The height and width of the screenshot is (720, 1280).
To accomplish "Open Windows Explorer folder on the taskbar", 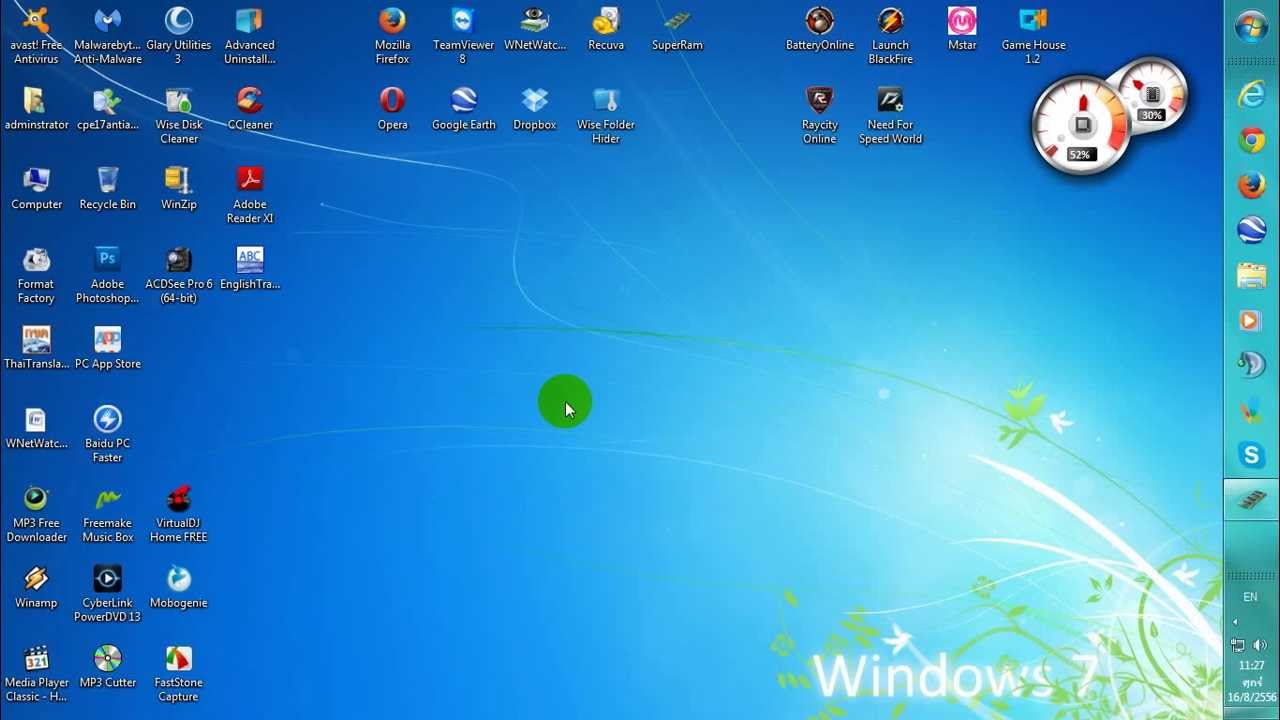I will pos(1252,275).
